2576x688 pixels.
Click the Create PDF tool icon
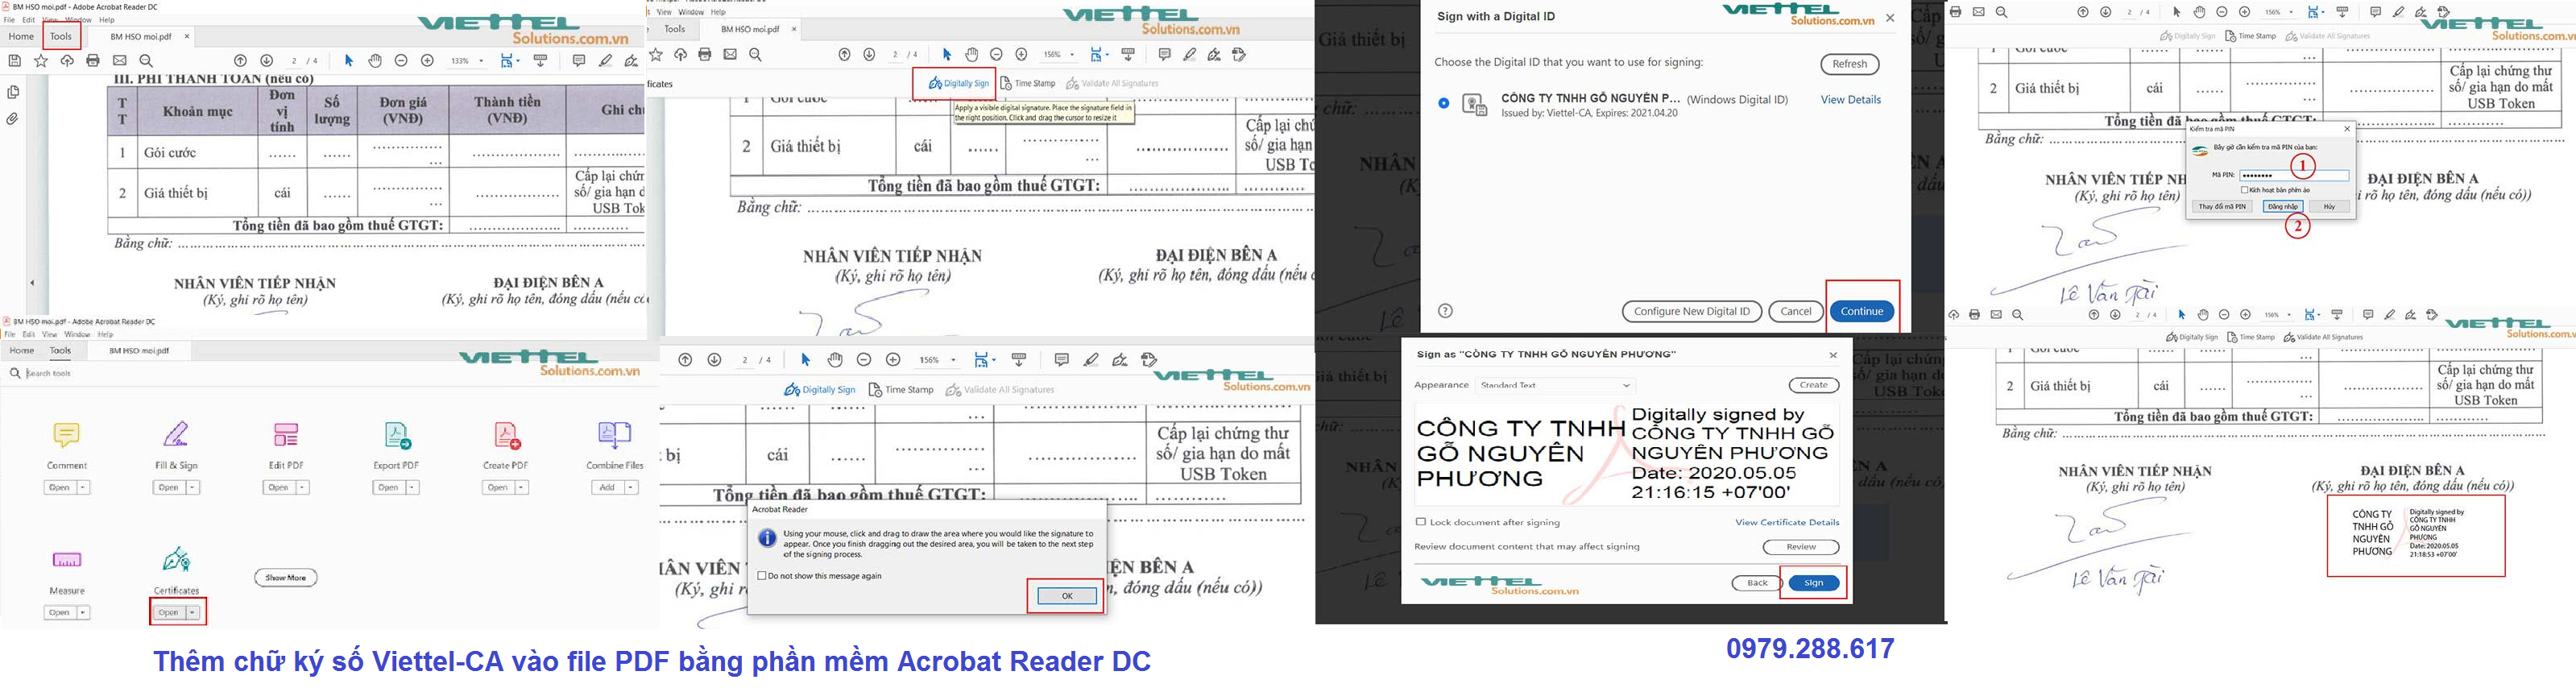coord(506,435)
